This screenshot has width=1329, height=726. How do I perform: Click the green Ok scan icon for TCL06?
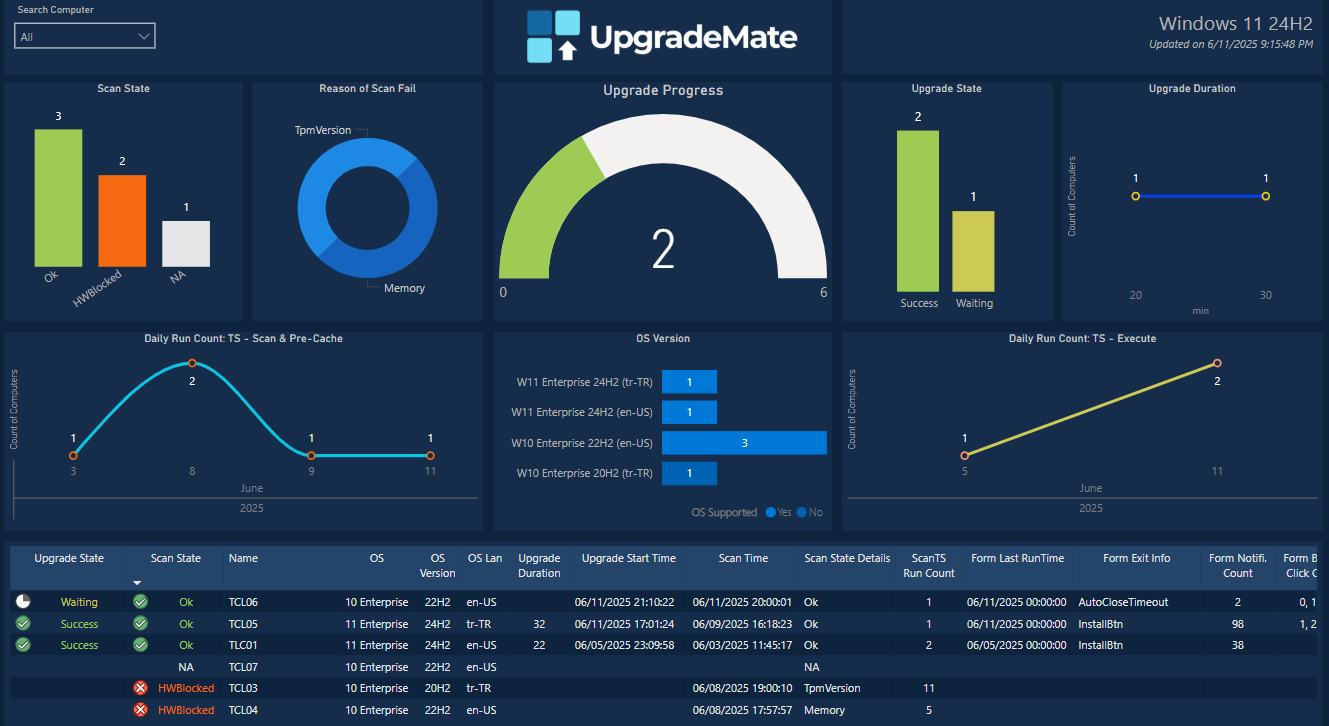pos(140,601)
